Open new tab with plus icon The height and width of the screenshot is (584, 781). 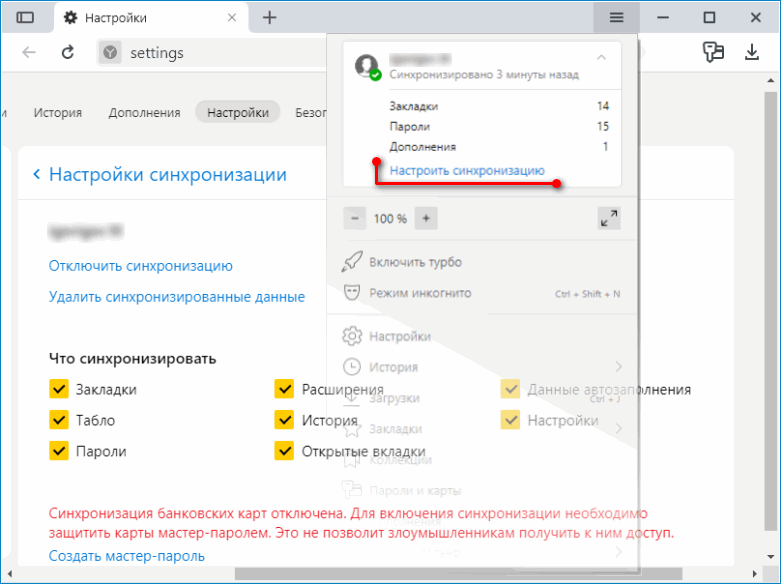[x=269, y=18]
